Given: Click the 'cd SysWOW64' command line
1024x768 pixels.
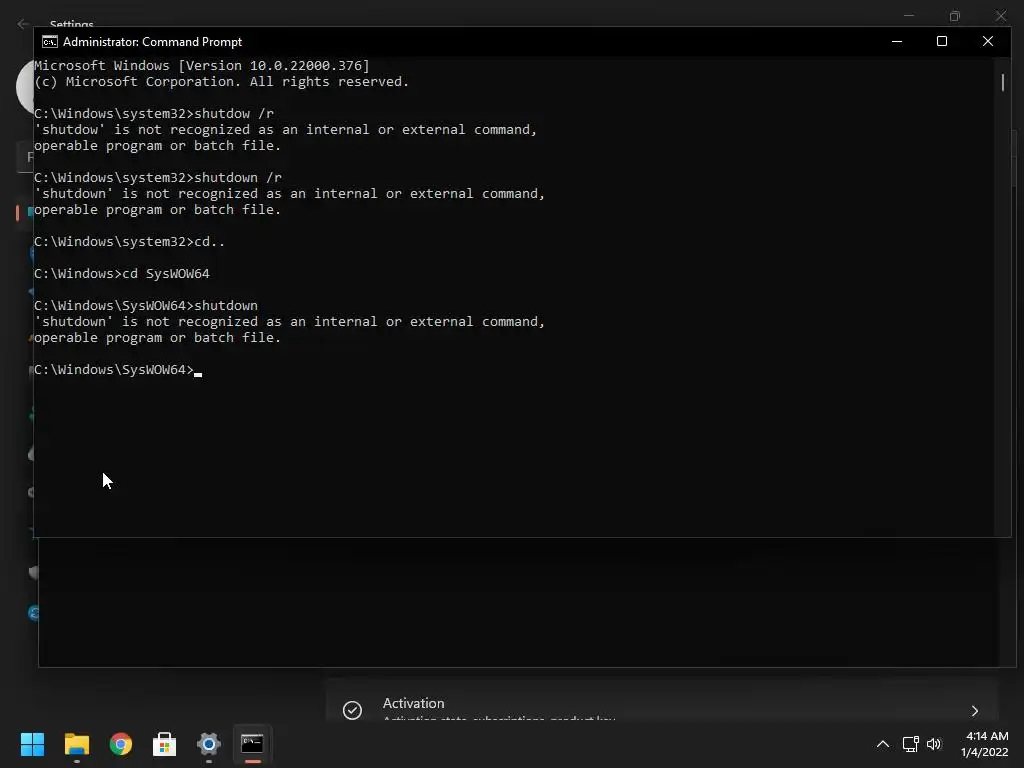Looking at the screenshot, I should pos(122,274).
